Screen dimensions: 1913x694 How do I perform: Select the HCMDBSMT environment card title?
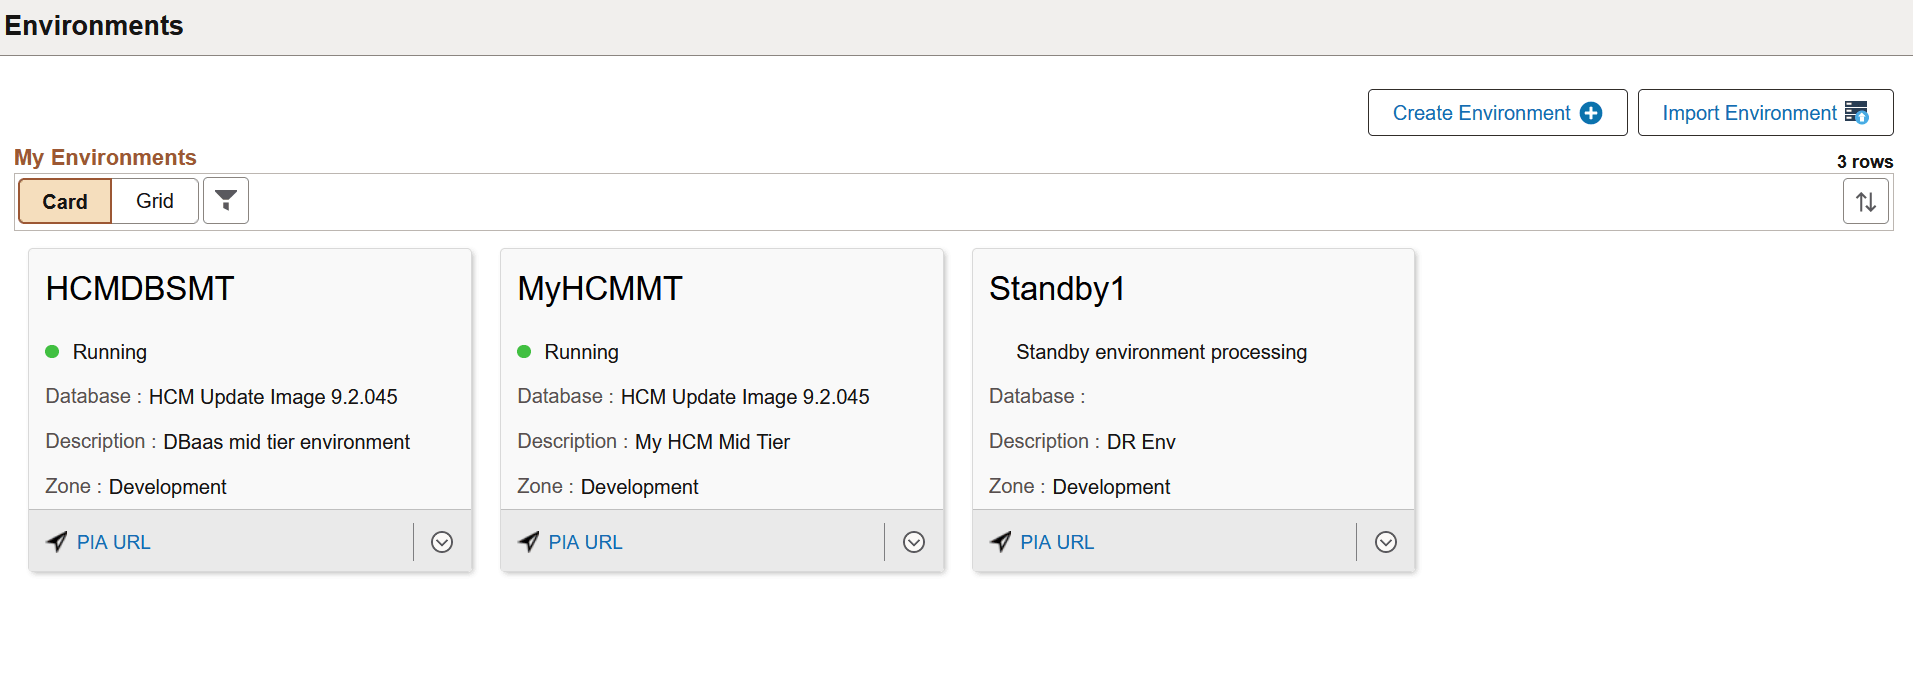(x=139, y=288)
